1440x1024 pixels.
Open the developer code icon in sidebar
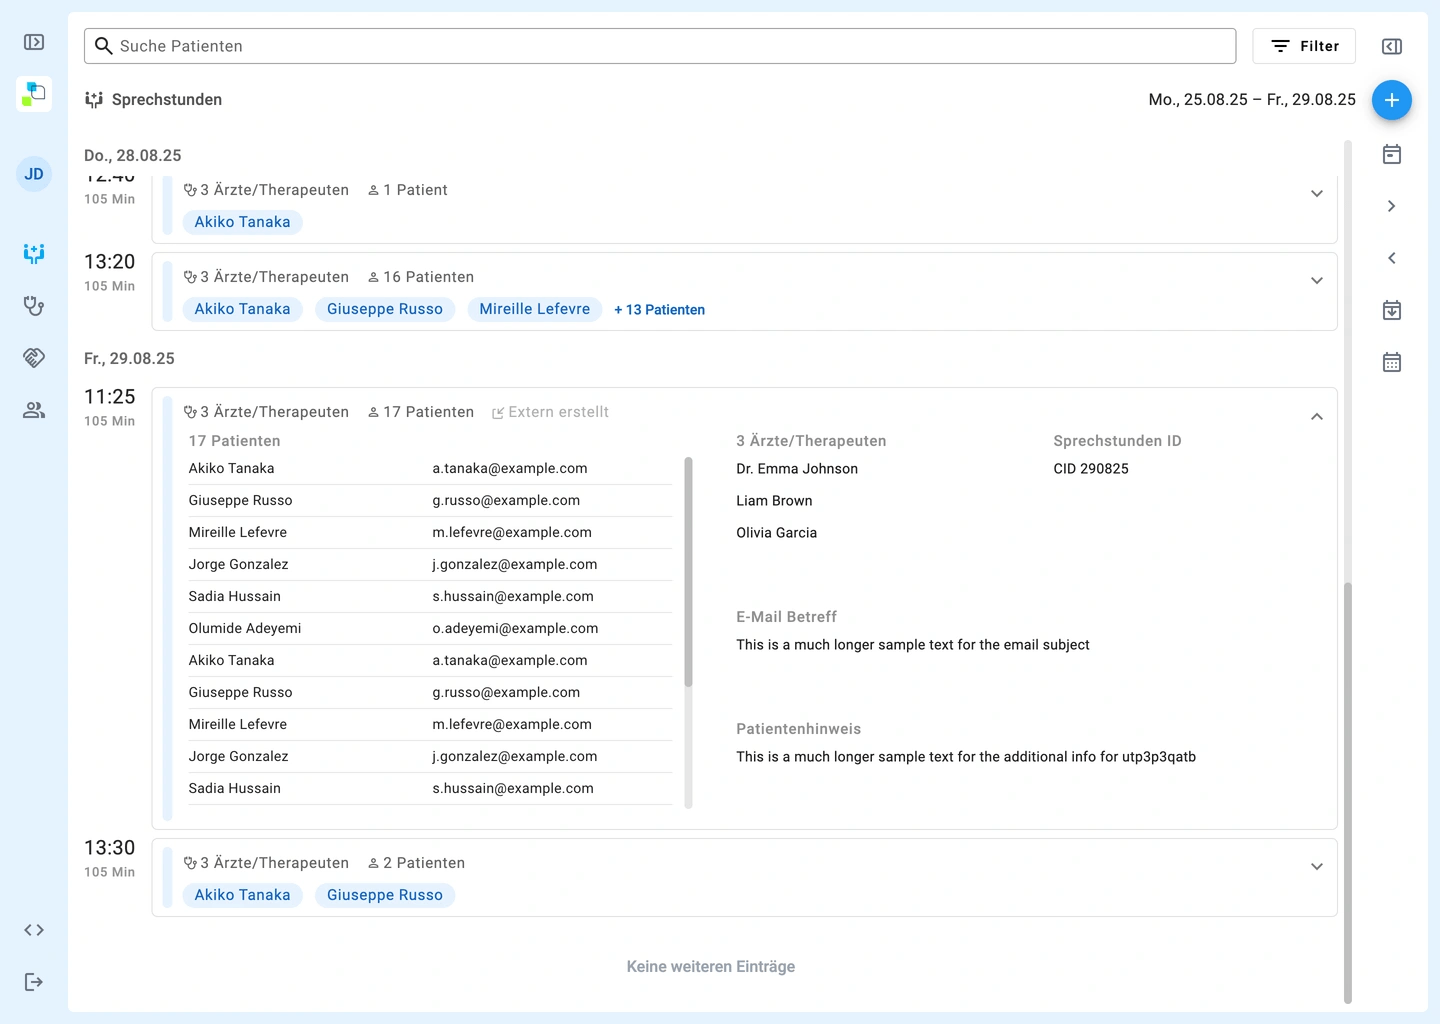34,930
